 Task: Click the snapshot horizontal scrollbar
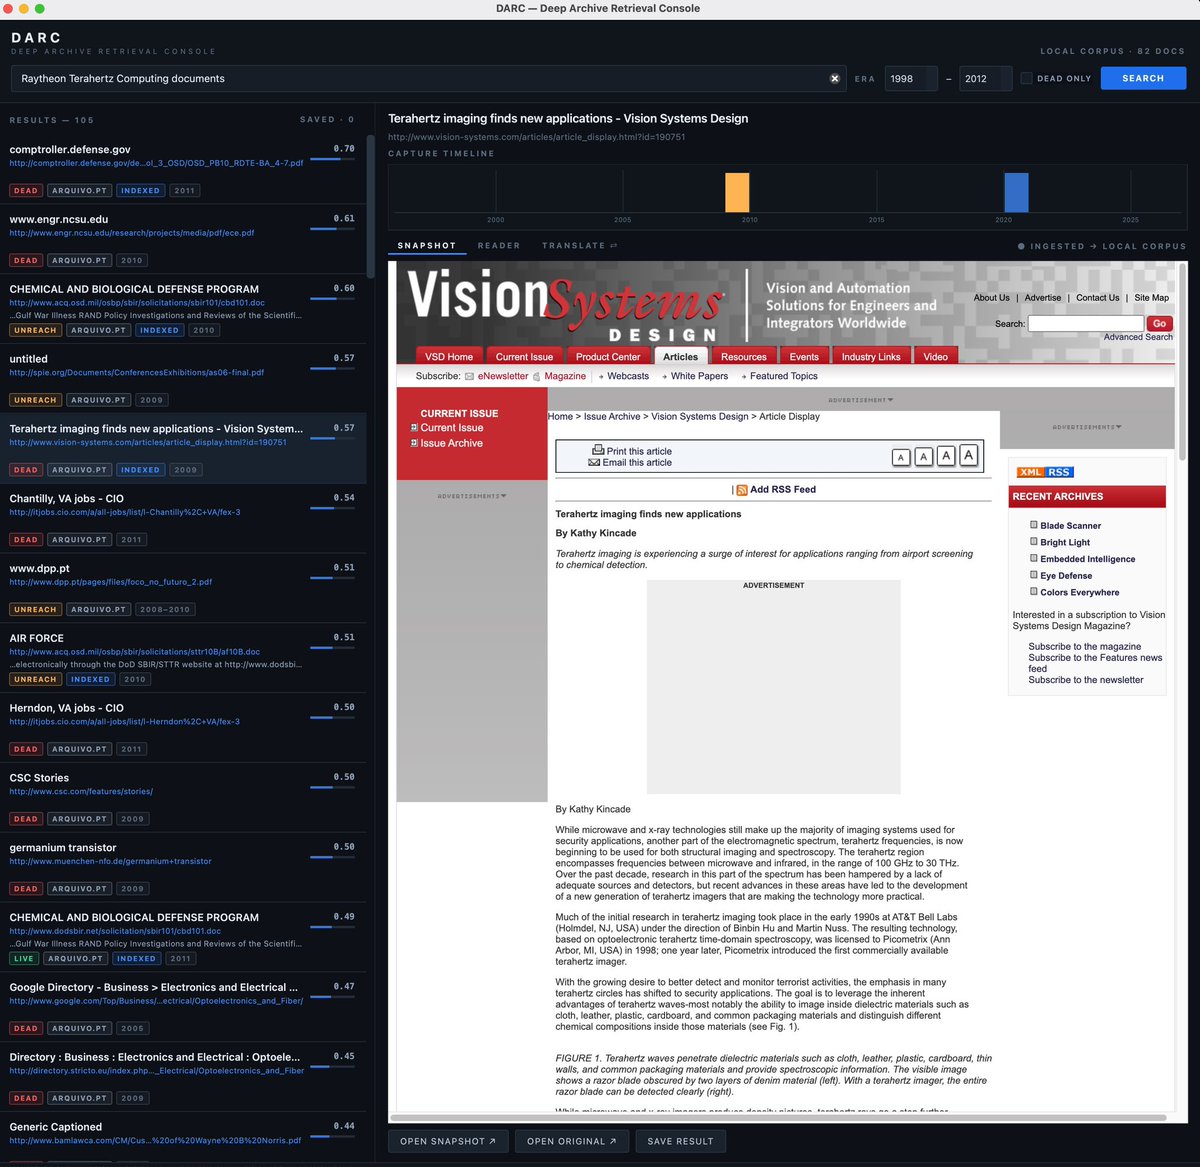pyautogui.click(x=778, y=1116)
